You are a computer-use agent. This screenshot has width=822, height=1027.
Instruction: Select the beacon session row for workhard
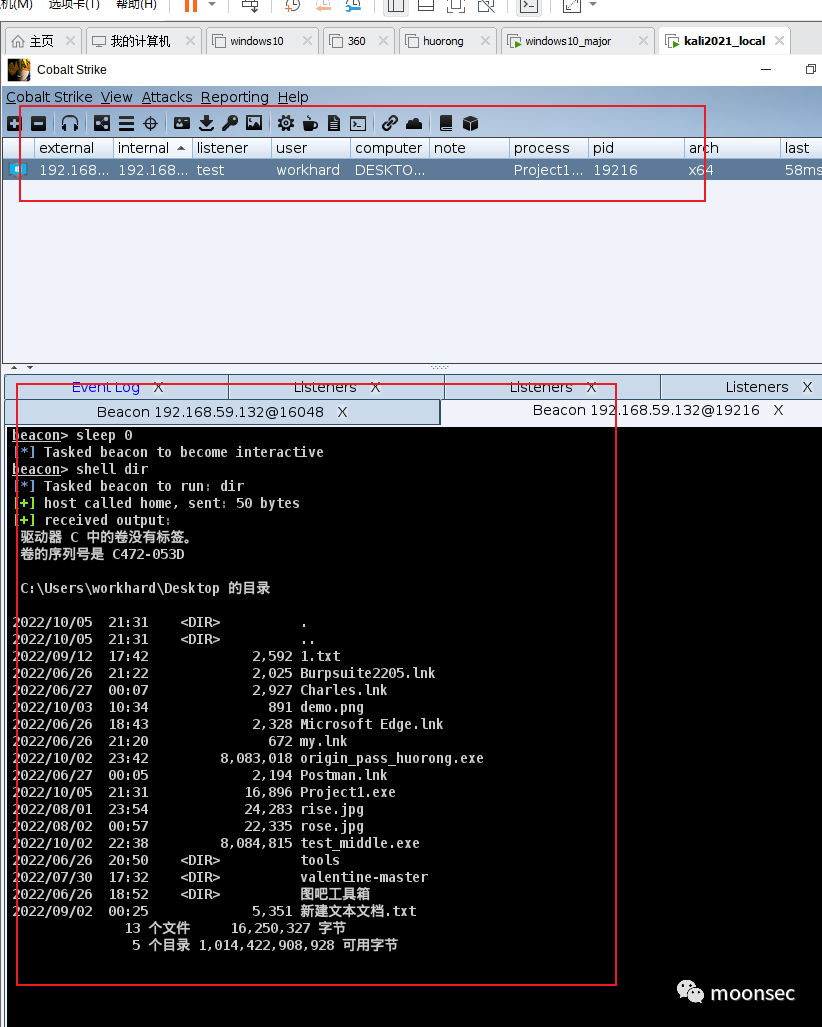(x=413, y=170)
